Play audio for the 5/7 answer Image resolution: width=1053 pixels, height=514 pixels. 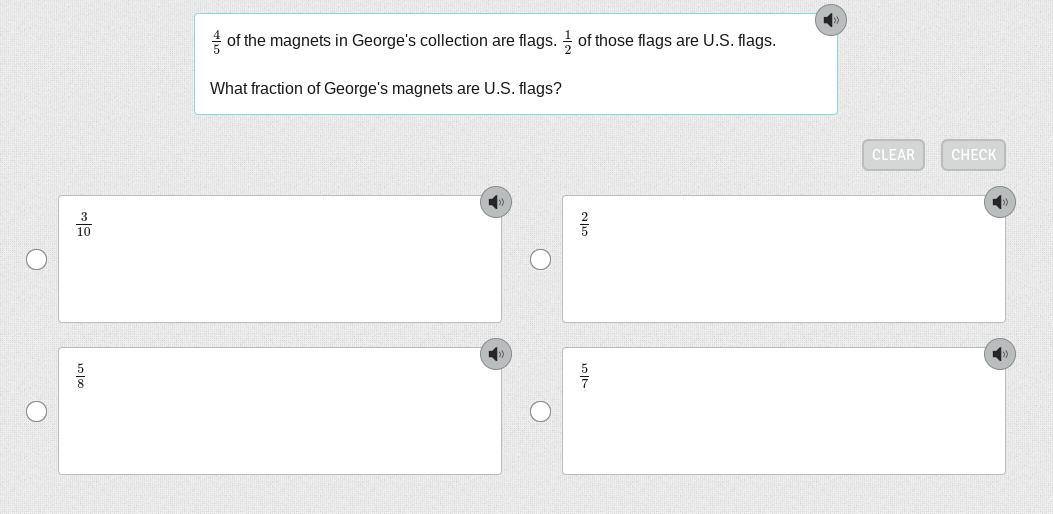[1000, 354]
